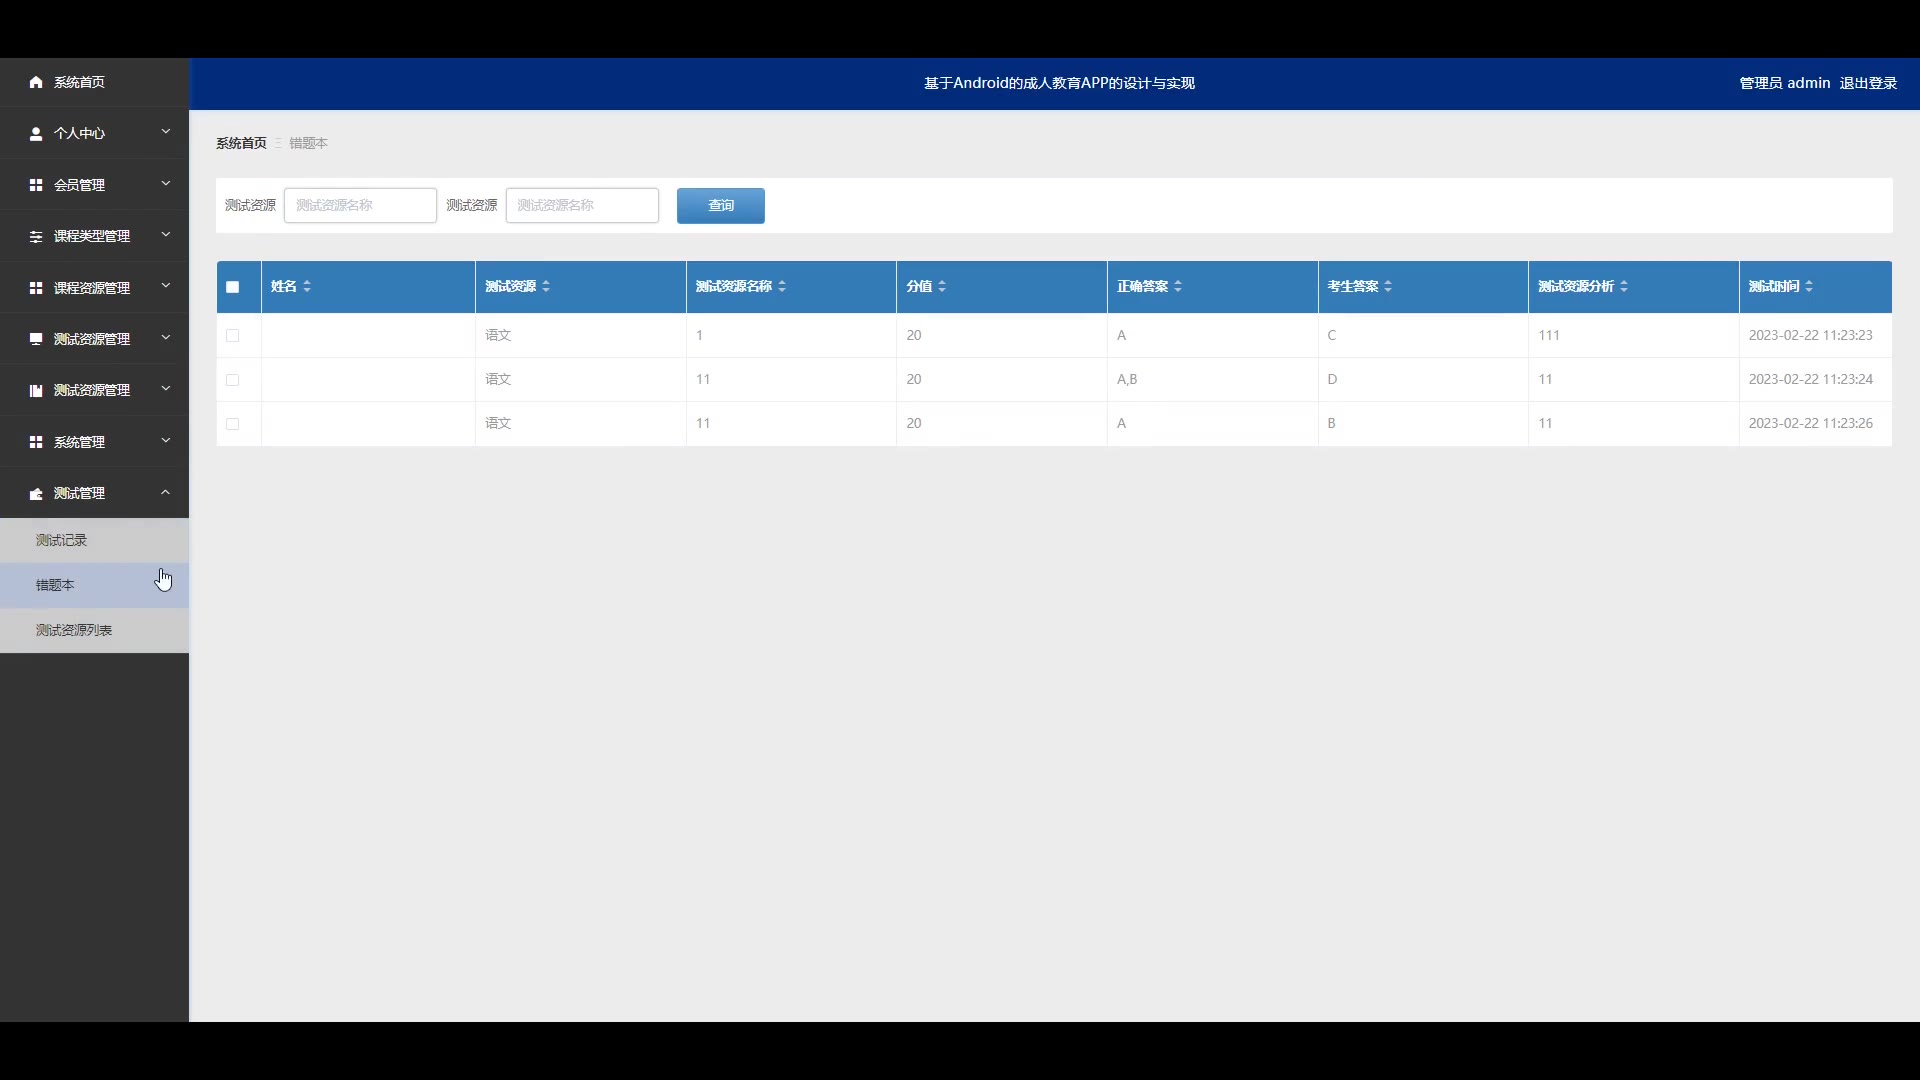Expand the 个人中心 menu chevron
The image size is (1920, 1080).
pyautogui.click(x=166, y=132)
